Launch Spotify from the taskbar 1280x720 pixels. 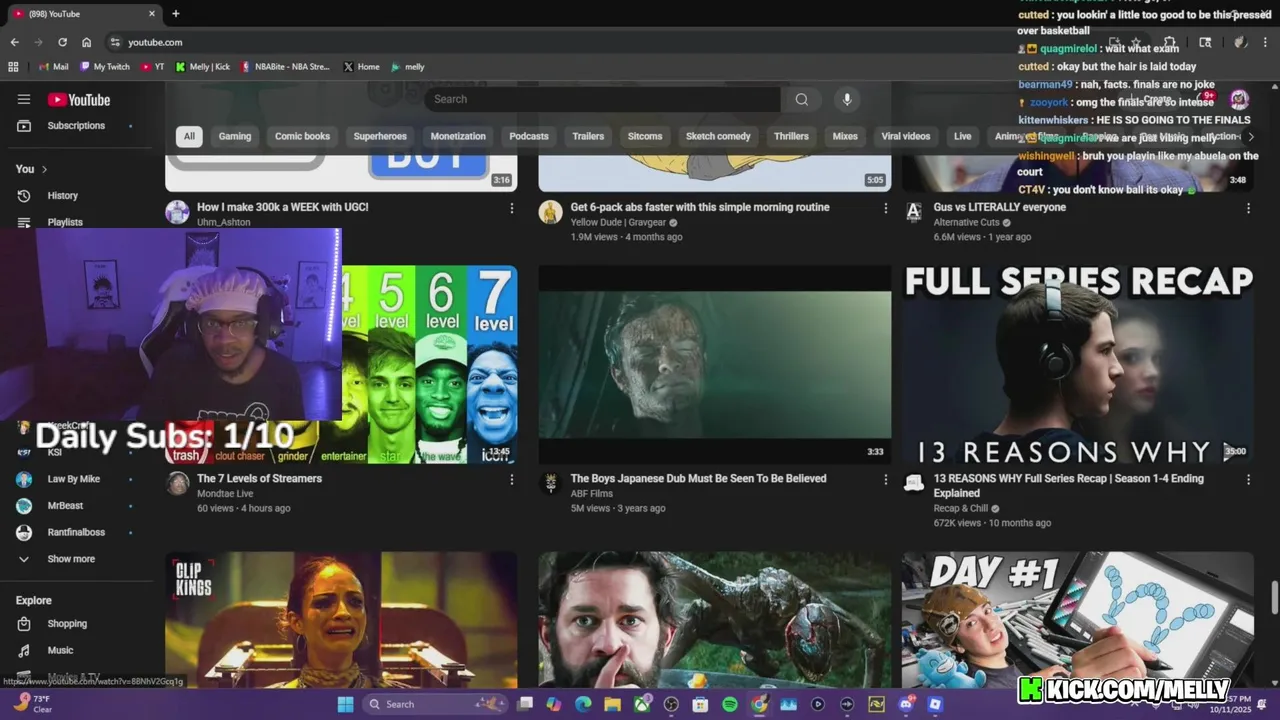coord(730,704)
